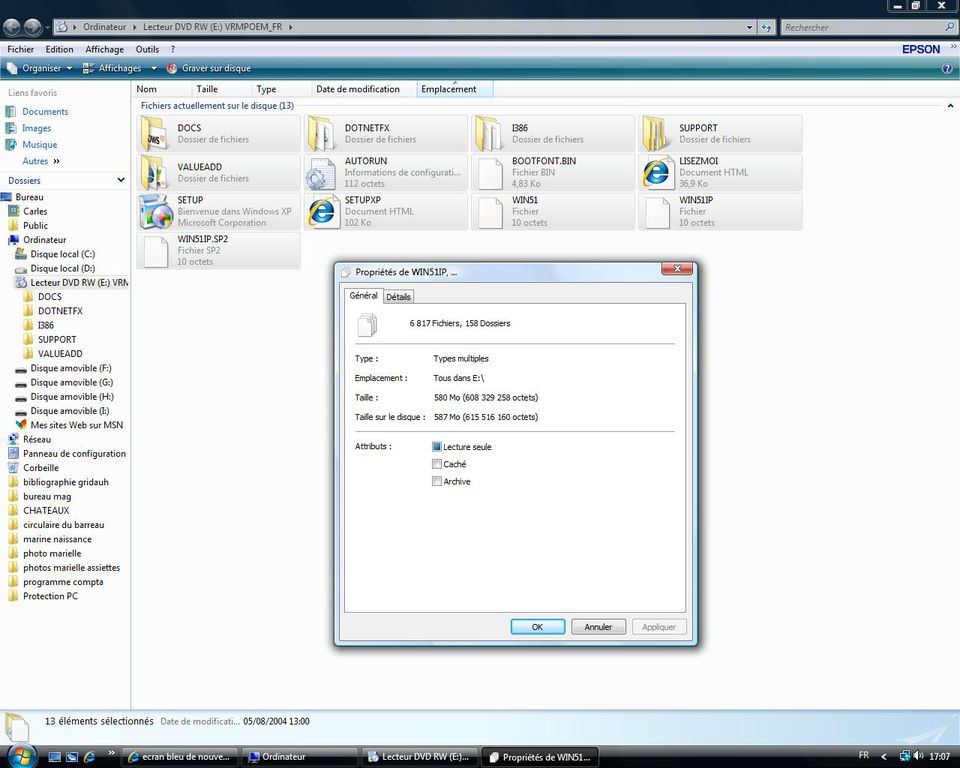Screen dimensions: 960x768
Task: Check the Archive attribute checkbox
Action: 437,481
